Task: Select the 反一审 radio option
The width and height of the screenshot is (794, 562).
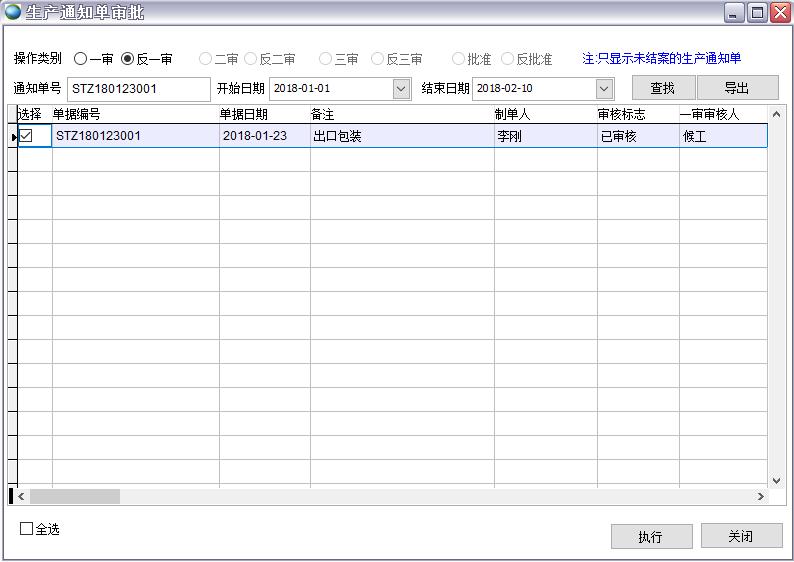Action: (x=127, y=59)
